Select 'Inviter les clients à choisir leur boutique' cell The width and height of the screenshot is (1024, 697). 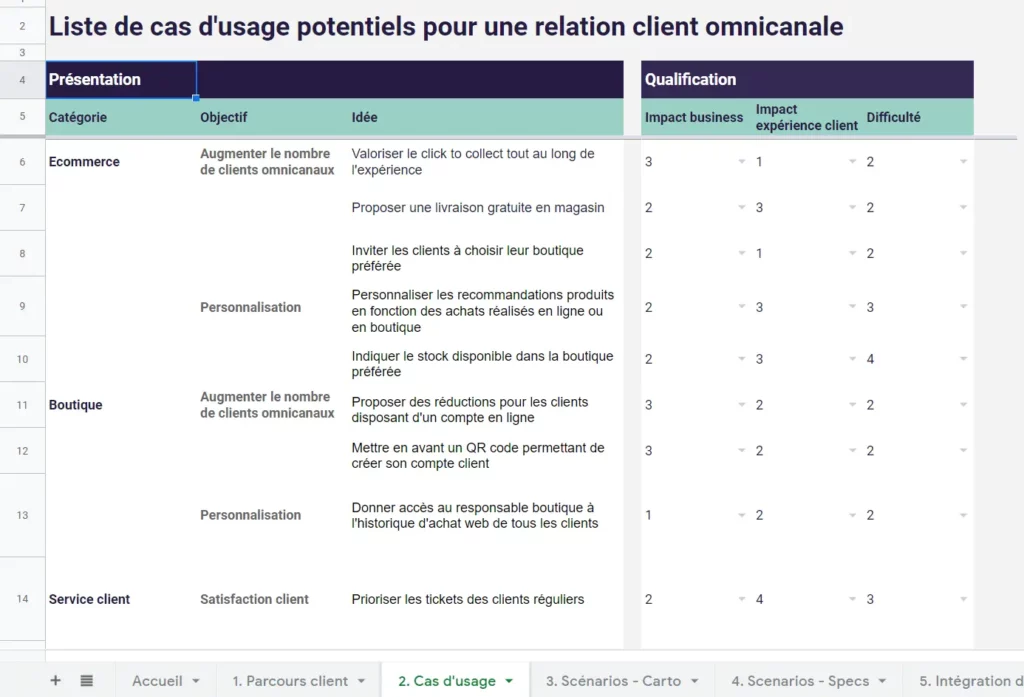click(x=486, y=253)
